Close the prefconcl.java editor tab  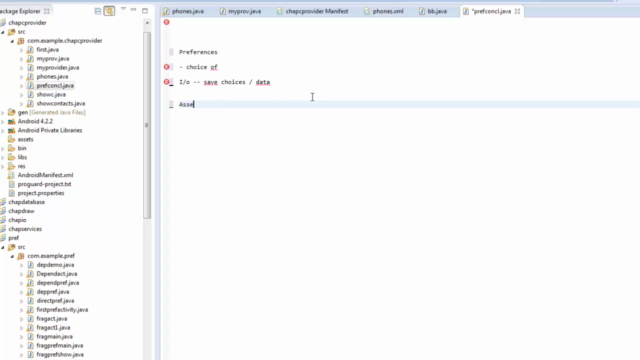click(x=517, y=11)
